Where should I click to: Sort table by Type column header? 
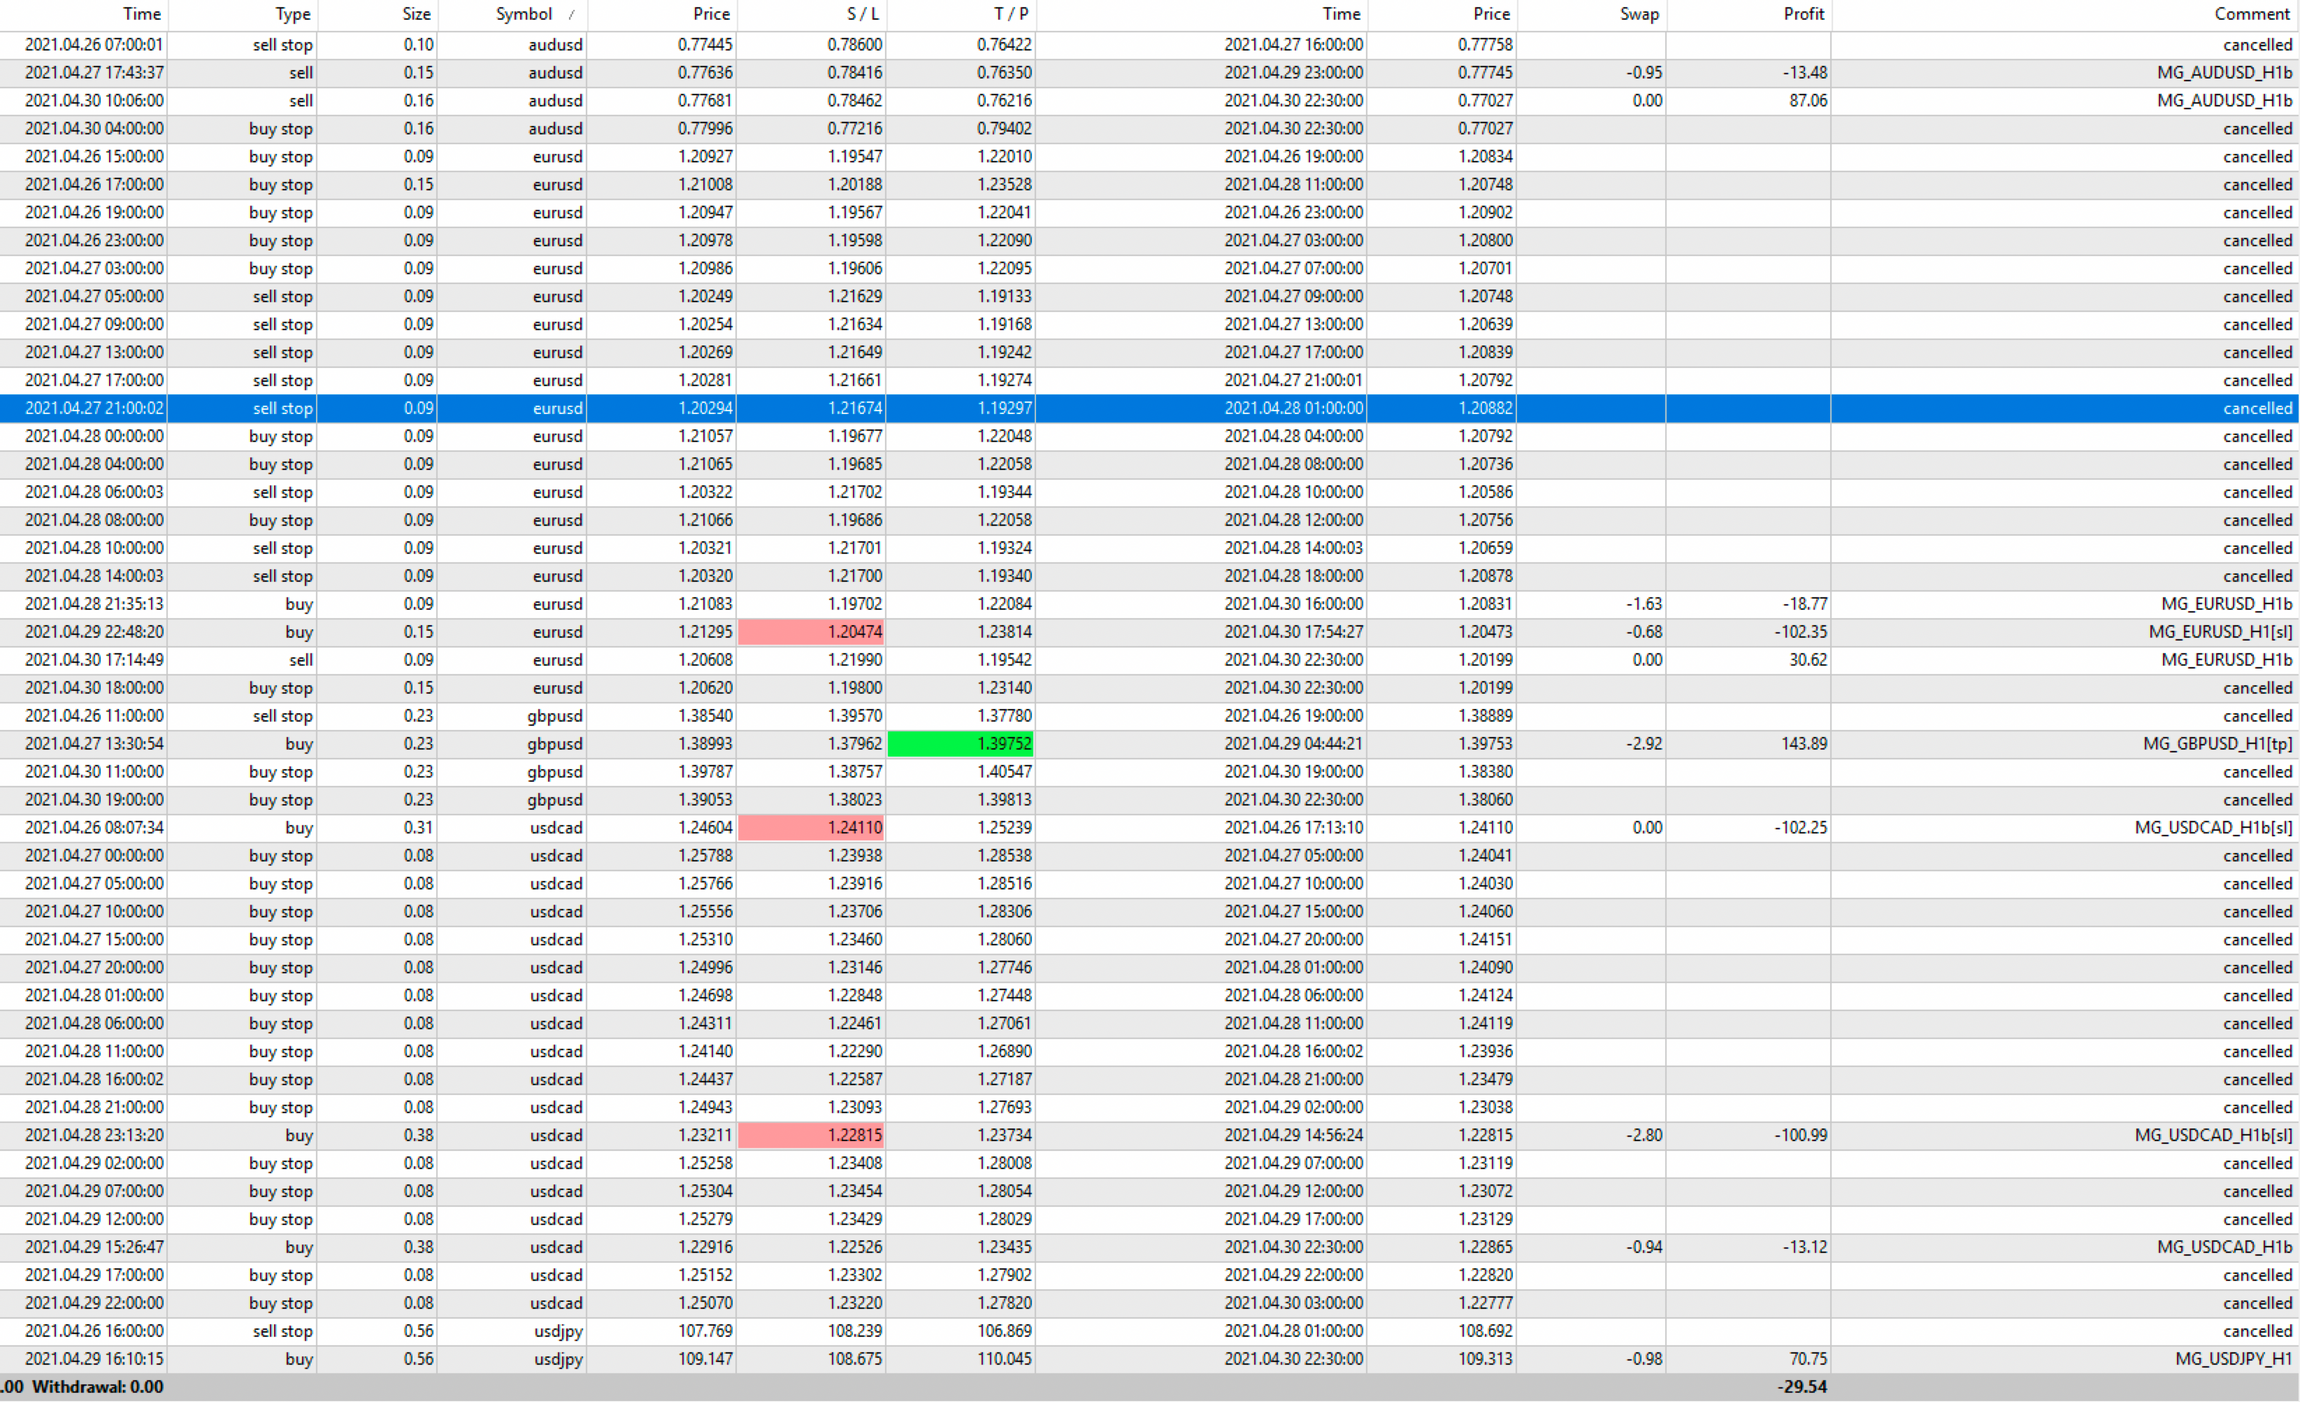click(292, 14)
